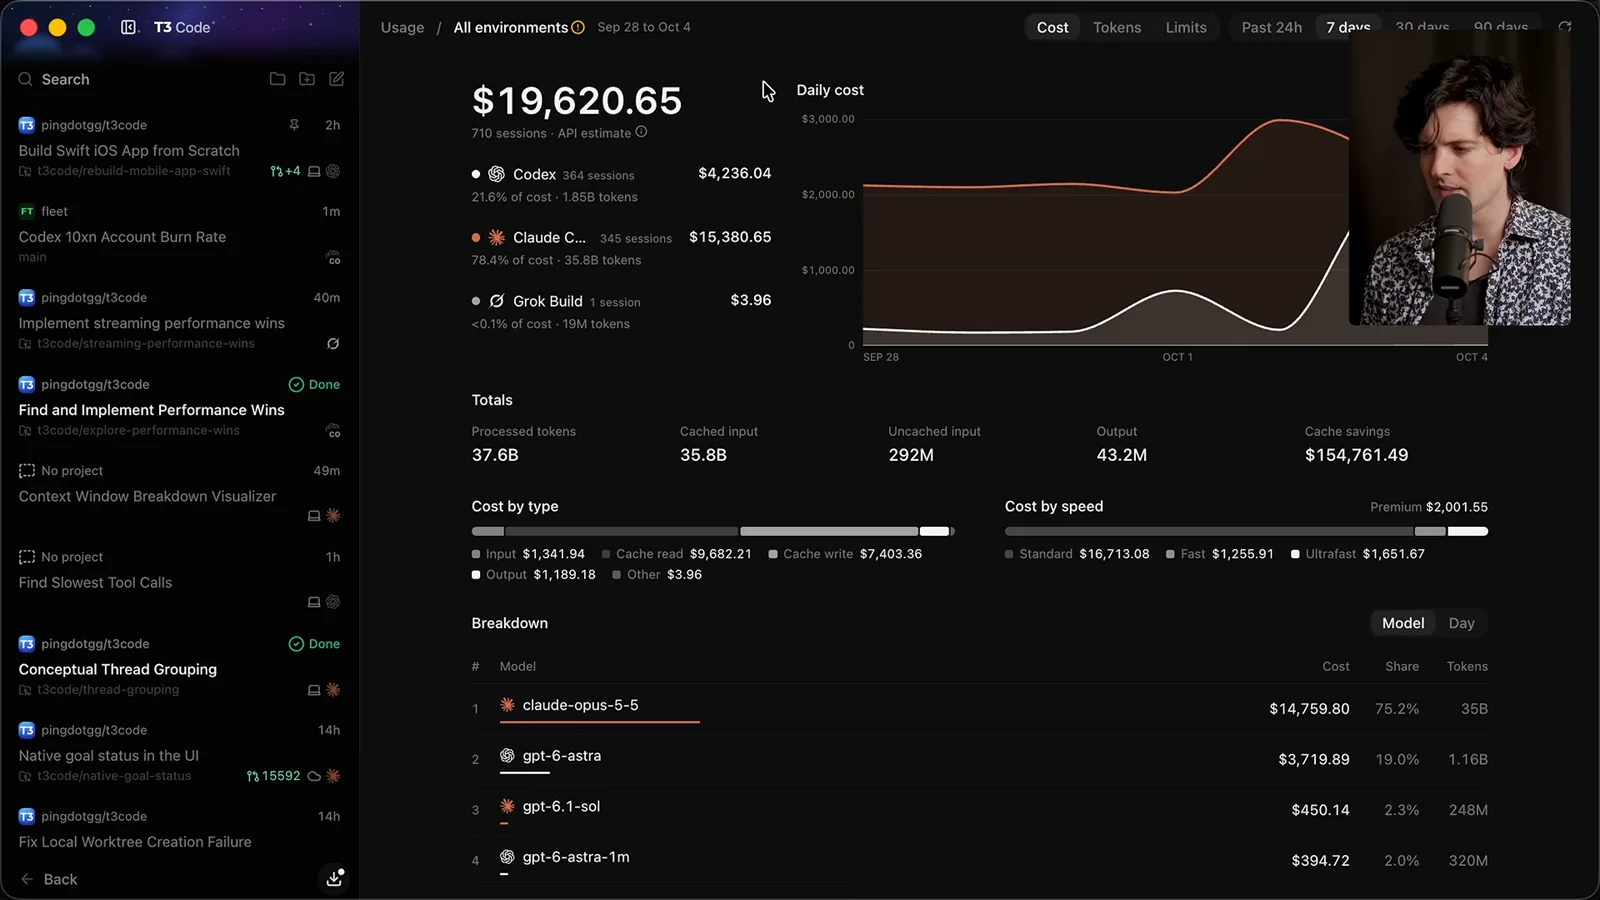
Task: Open Fix Local Worktree Creation Failure thread
Action: tap(180, 830)
